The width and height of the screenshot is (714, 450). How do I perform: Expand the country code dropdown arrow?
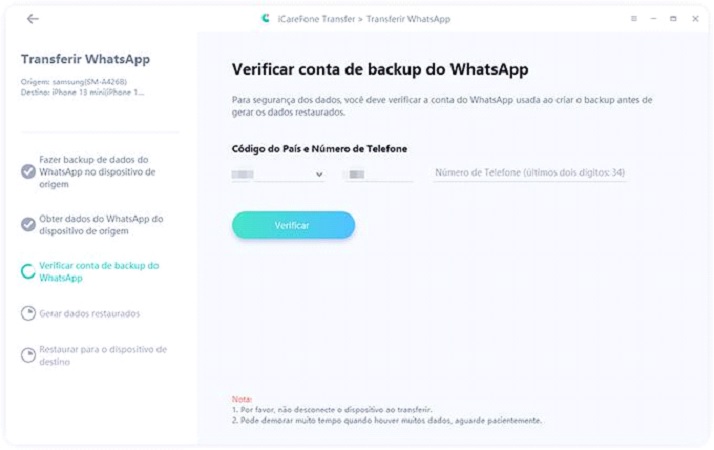click(319, 174)
